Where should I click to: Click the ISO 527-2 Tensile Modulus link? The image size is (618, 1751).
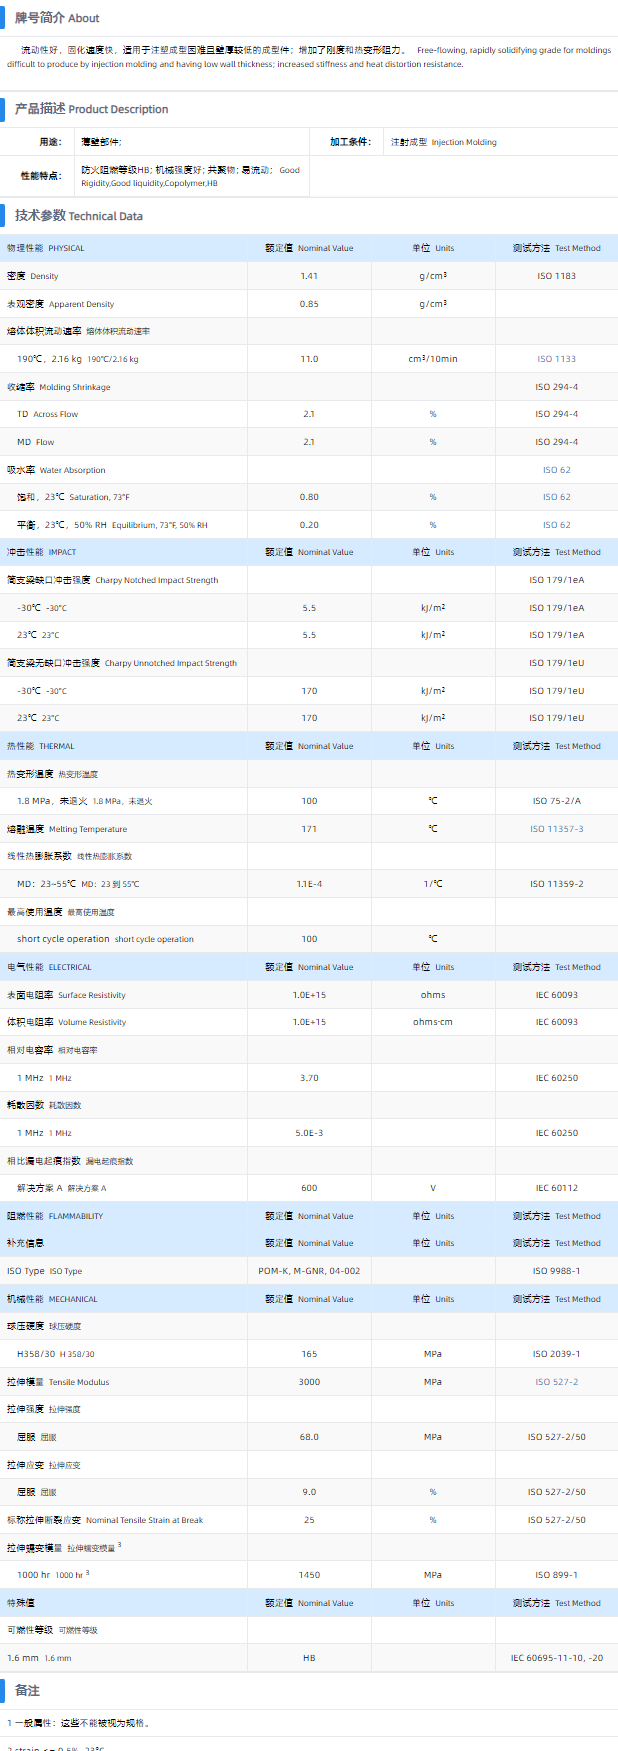tap(556, 1382)
